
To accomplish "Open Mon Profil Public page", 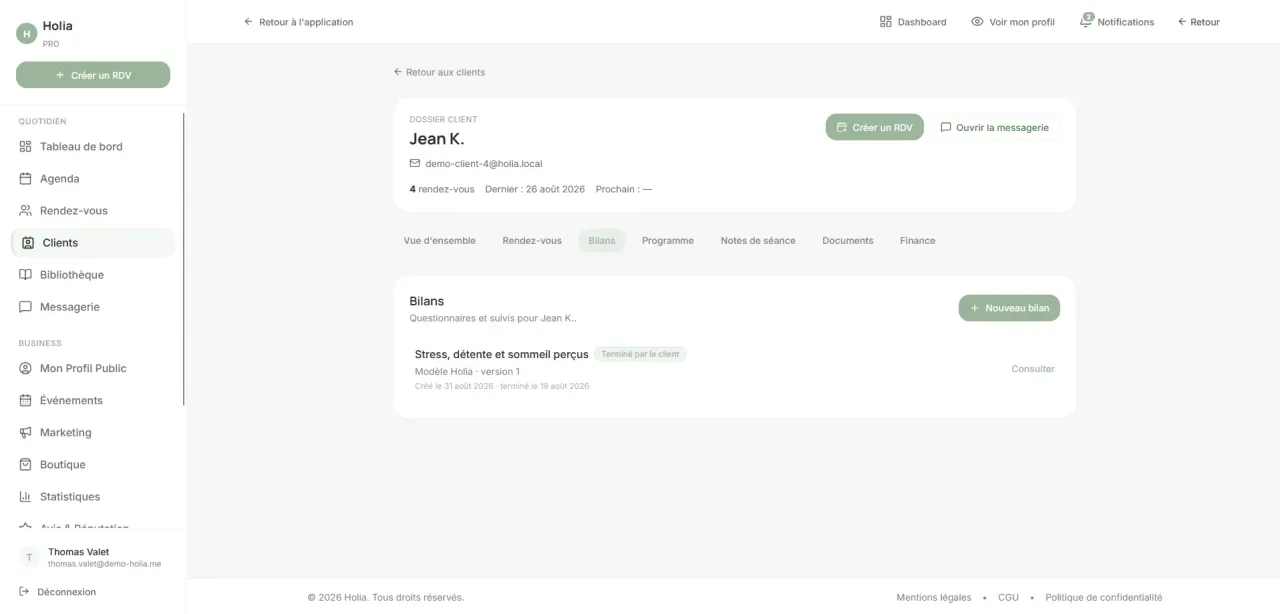I will [93, 368].
